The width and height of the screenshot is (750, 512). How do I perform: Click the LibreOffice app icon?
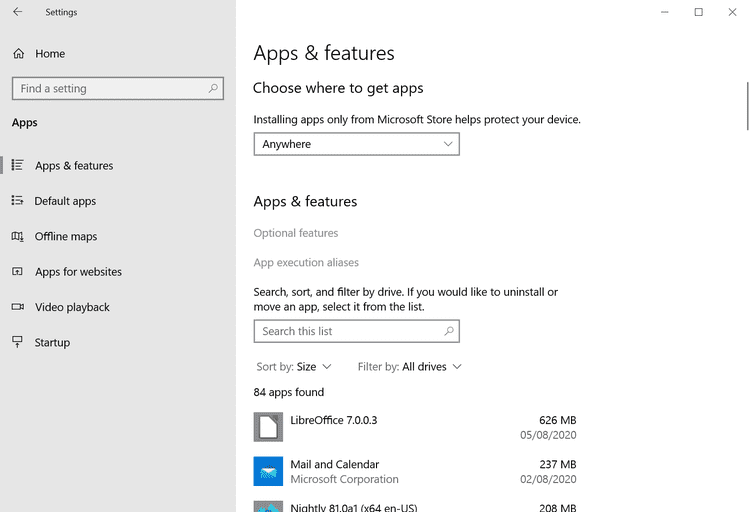[x=268, y=427]
